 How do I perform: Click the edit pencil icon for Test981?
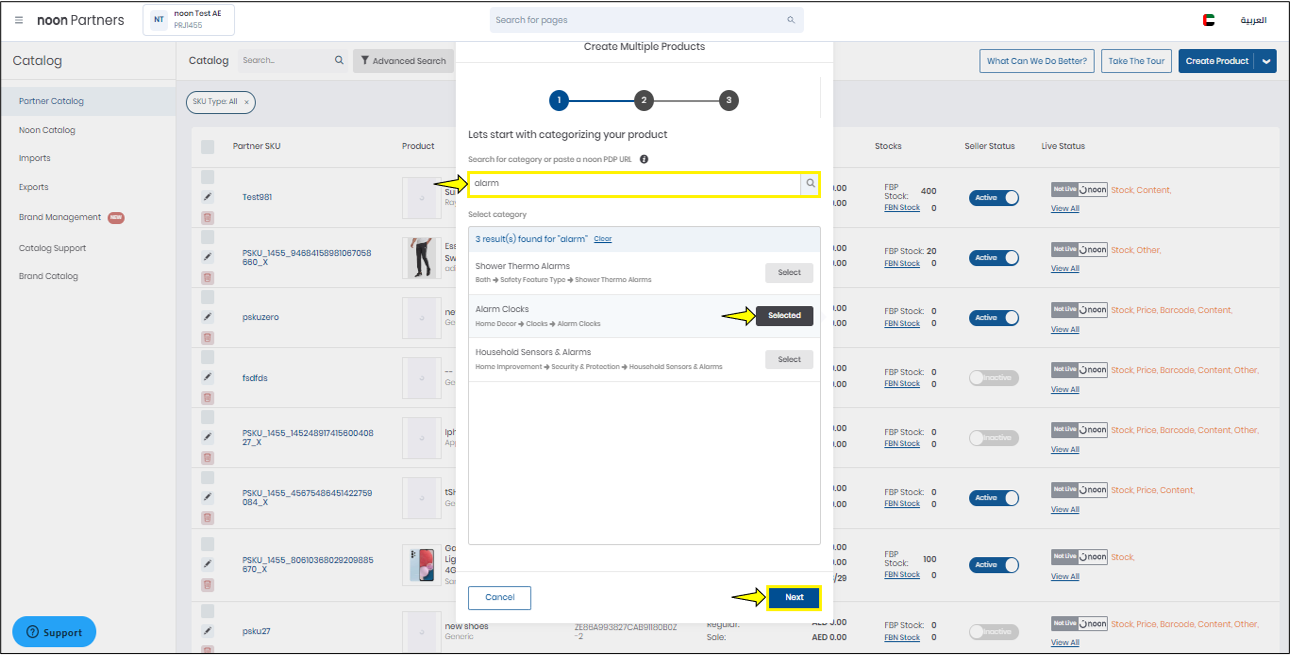click(208, 197)
